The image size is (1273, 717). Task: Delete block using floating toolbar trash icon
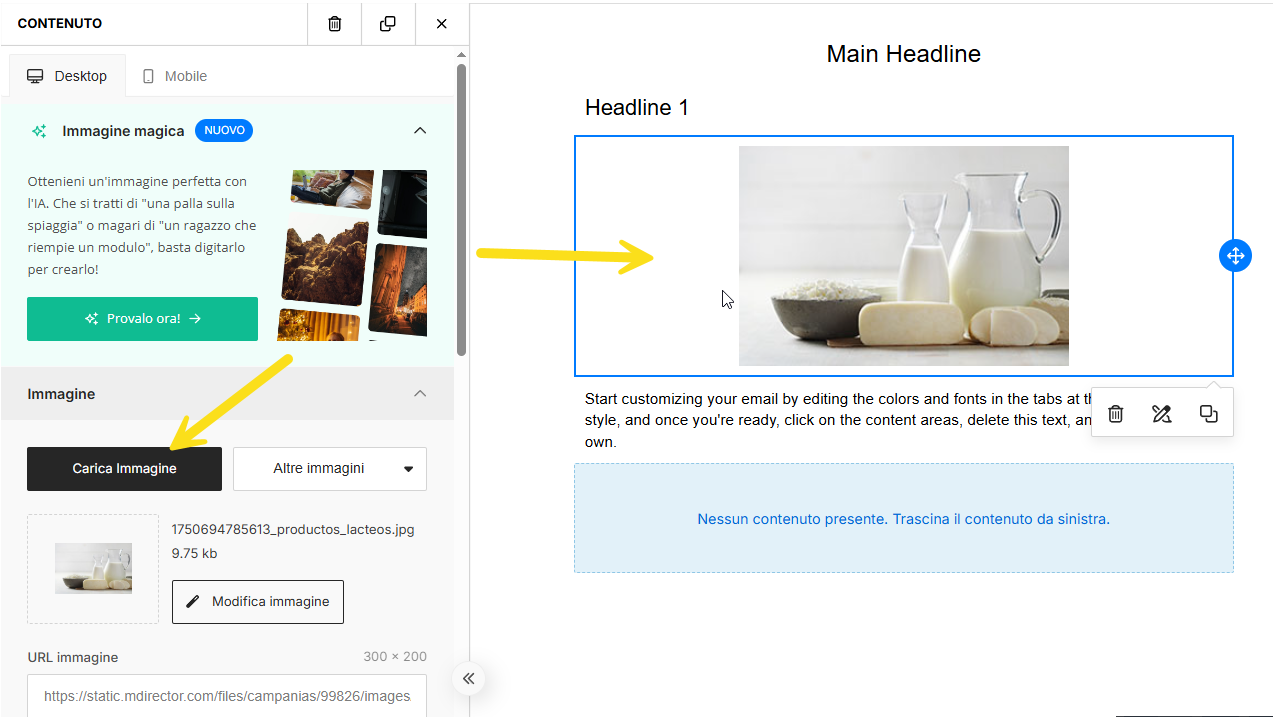pyautogui.click(x=1116, y=413)
